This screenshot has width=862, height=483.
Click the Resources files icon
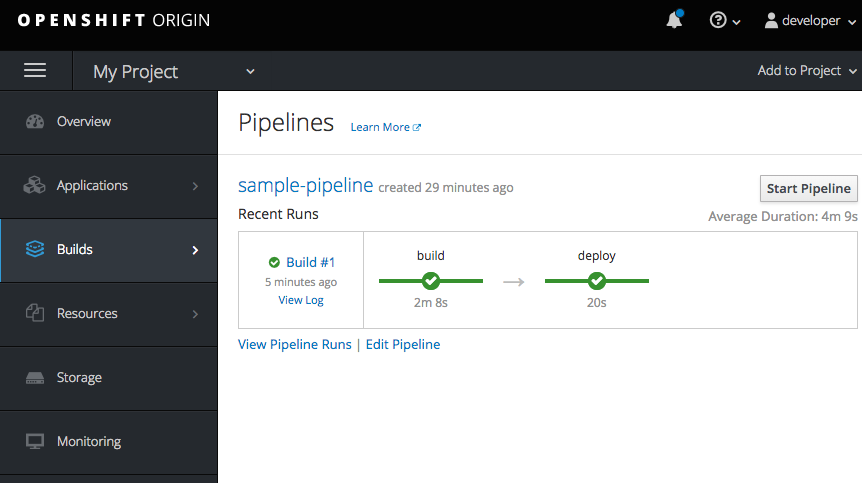35,314
